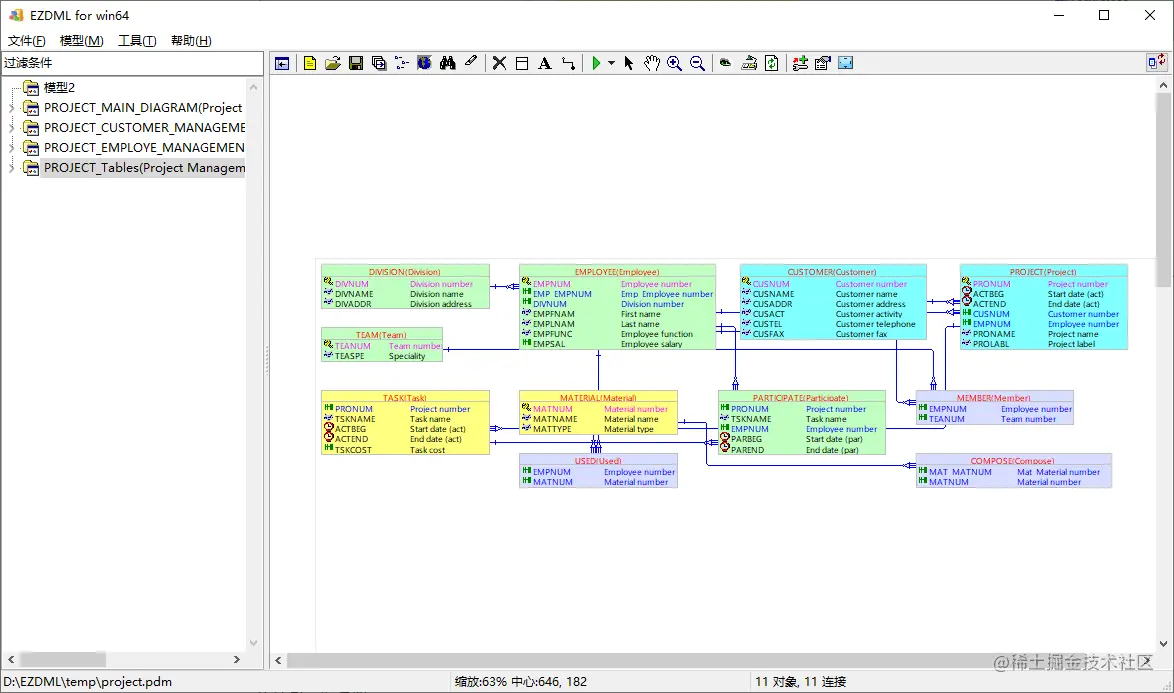Open a file using the folder icon
The image size is (1174, 693).
click(x=332, y=64)
